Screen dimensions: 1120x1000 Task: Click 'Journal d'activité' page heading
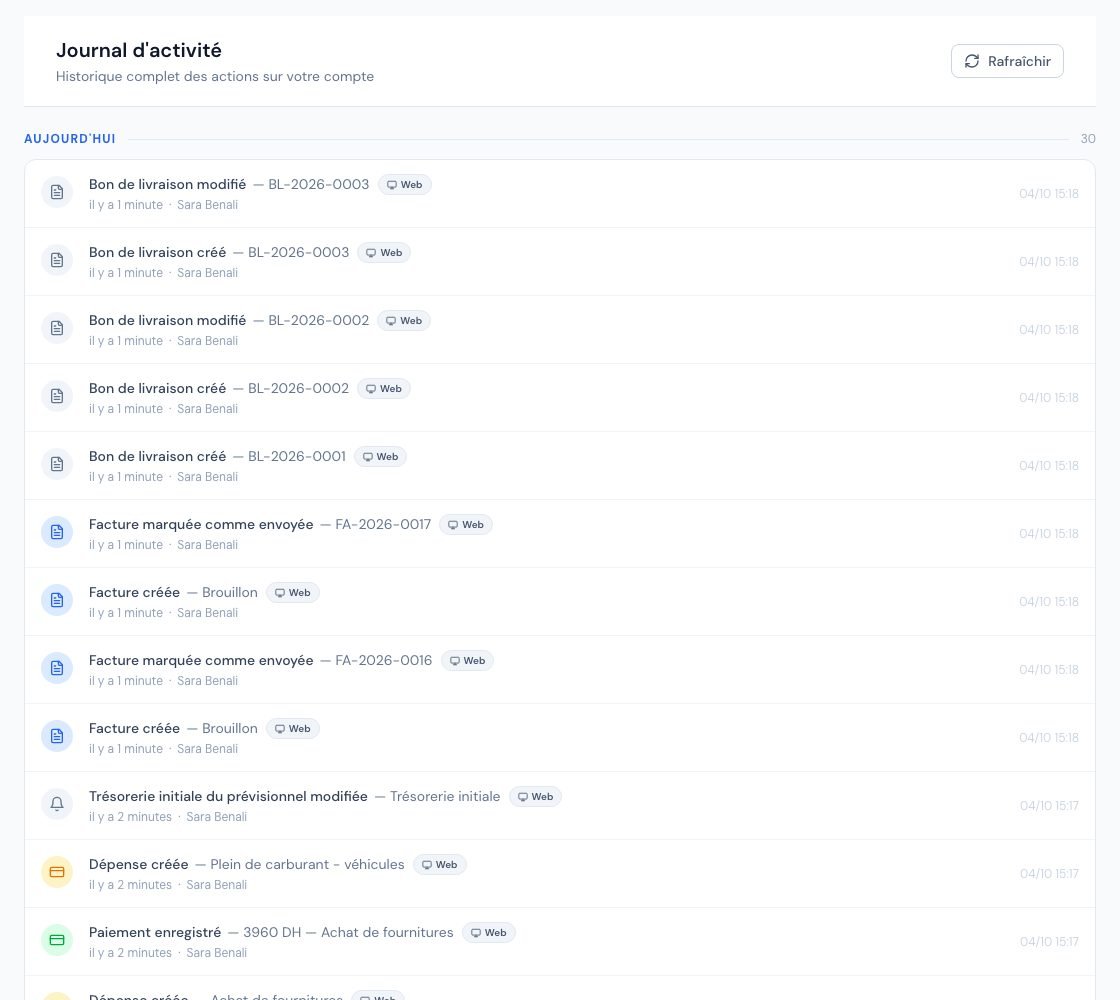coord(139,50)
